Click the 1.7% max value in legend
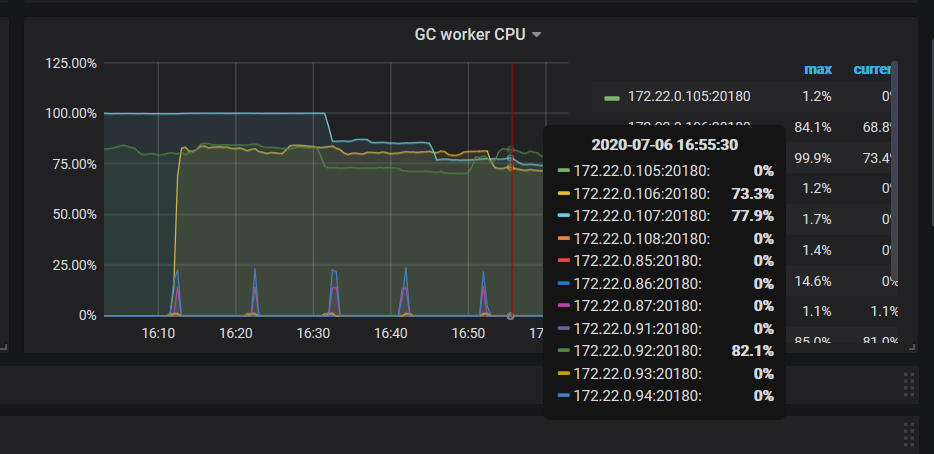This screenshot has height=454, width=934. click(817, 220)
